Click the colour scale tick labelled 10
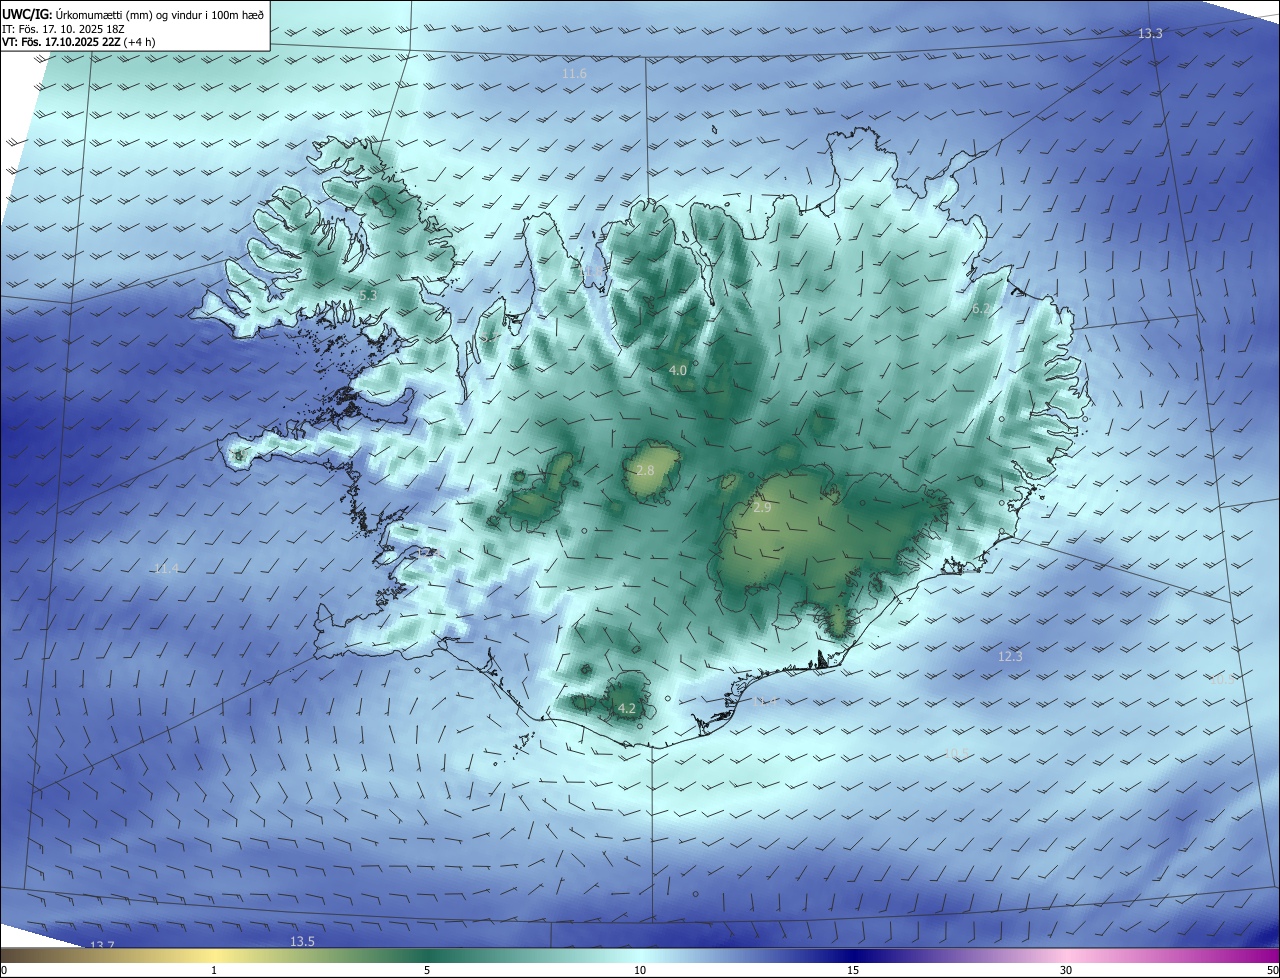 (640, 970)
